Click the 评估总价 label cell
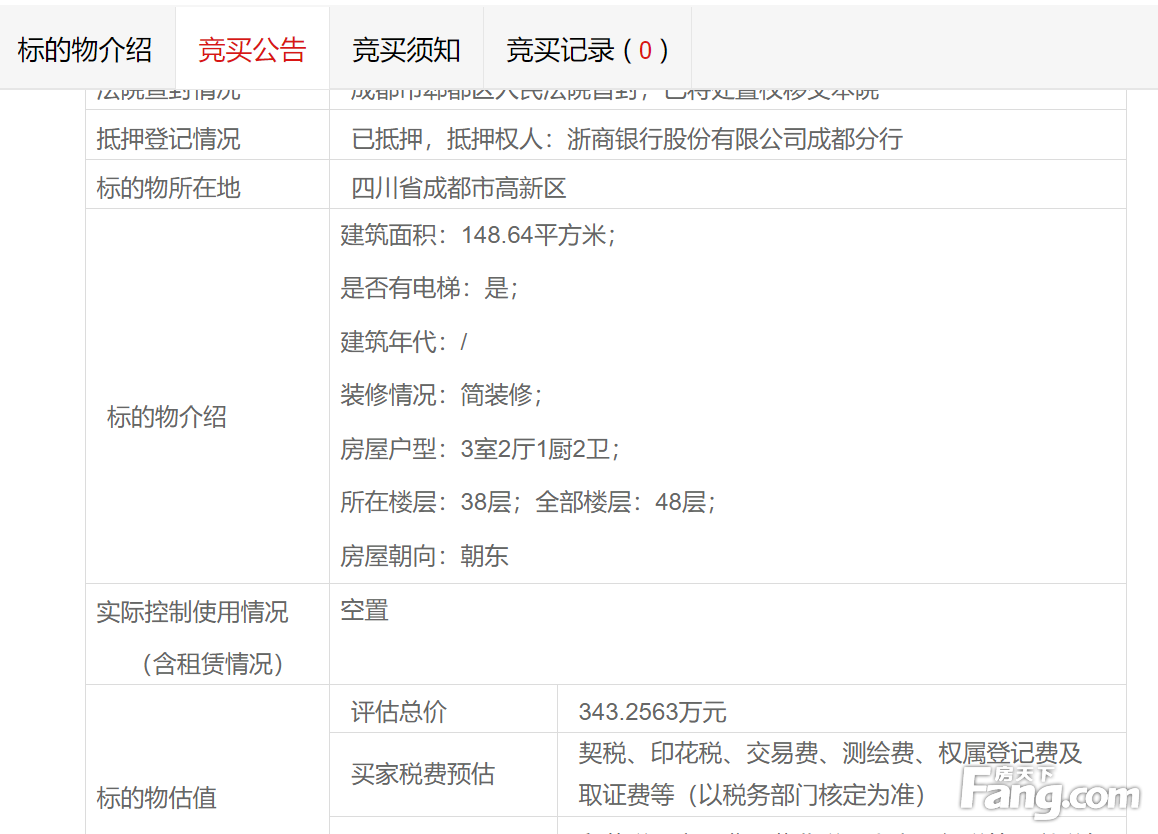This screenshot has width=1158, height=834. pyautogui.click(x=399, y=712)
